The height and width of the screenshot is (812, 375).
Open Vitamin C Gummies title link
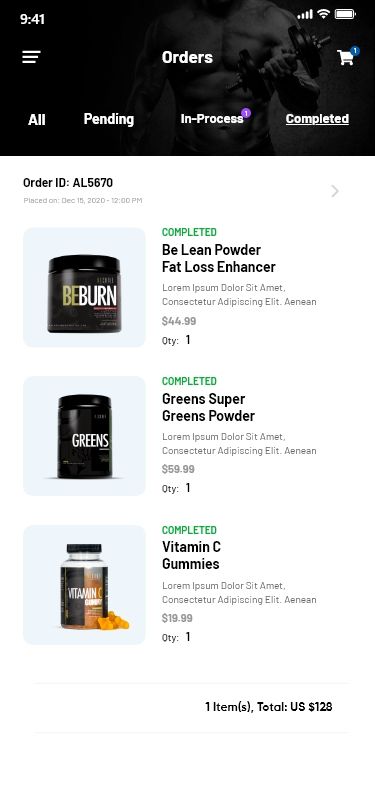point(191,555)
